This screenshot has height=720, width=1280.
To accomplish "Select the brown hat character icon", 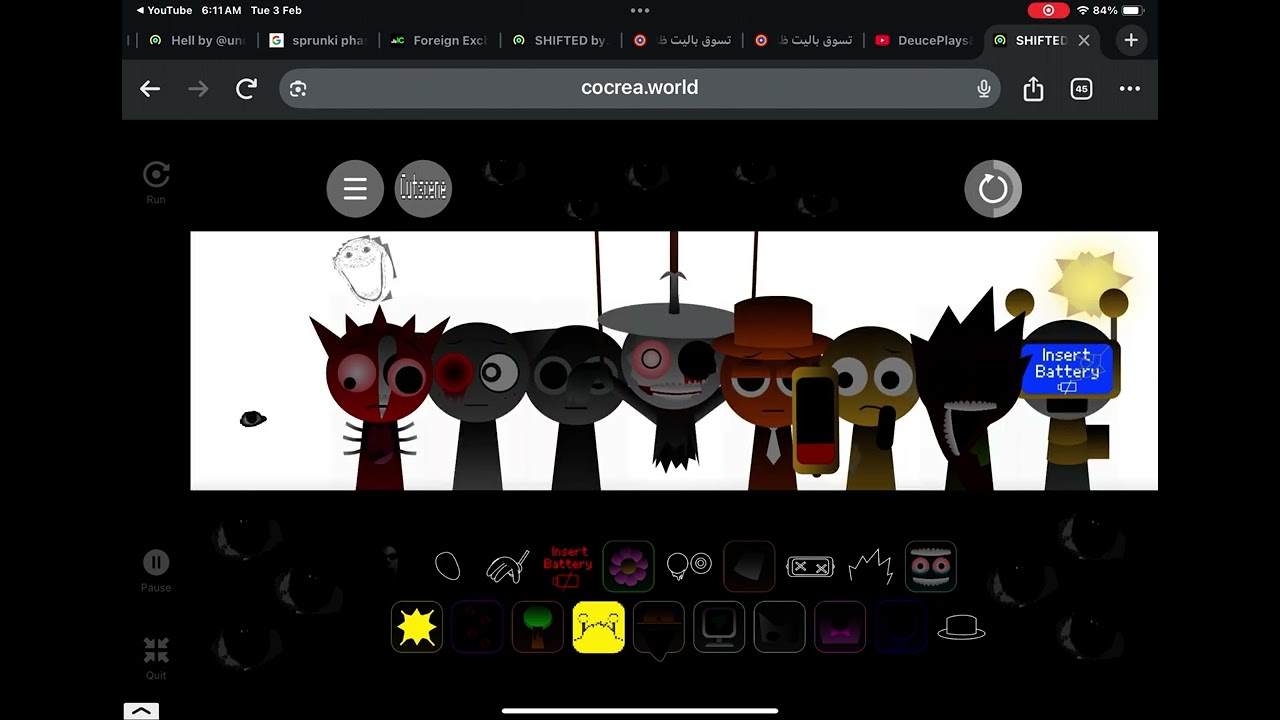I will click(658, 628).
